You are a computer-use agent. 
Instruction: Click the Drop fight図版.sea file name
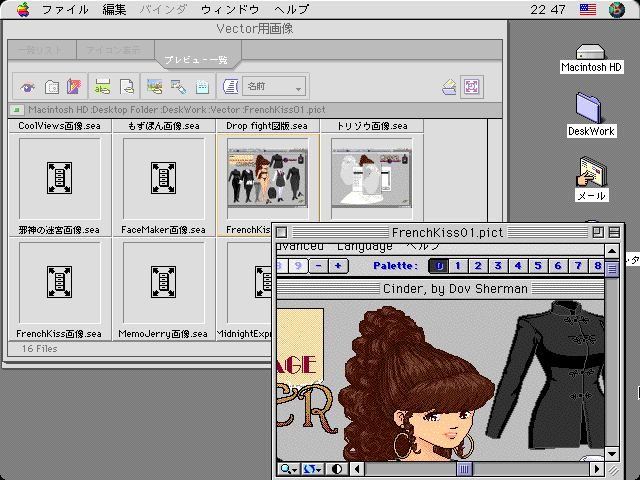coord(267,126)
